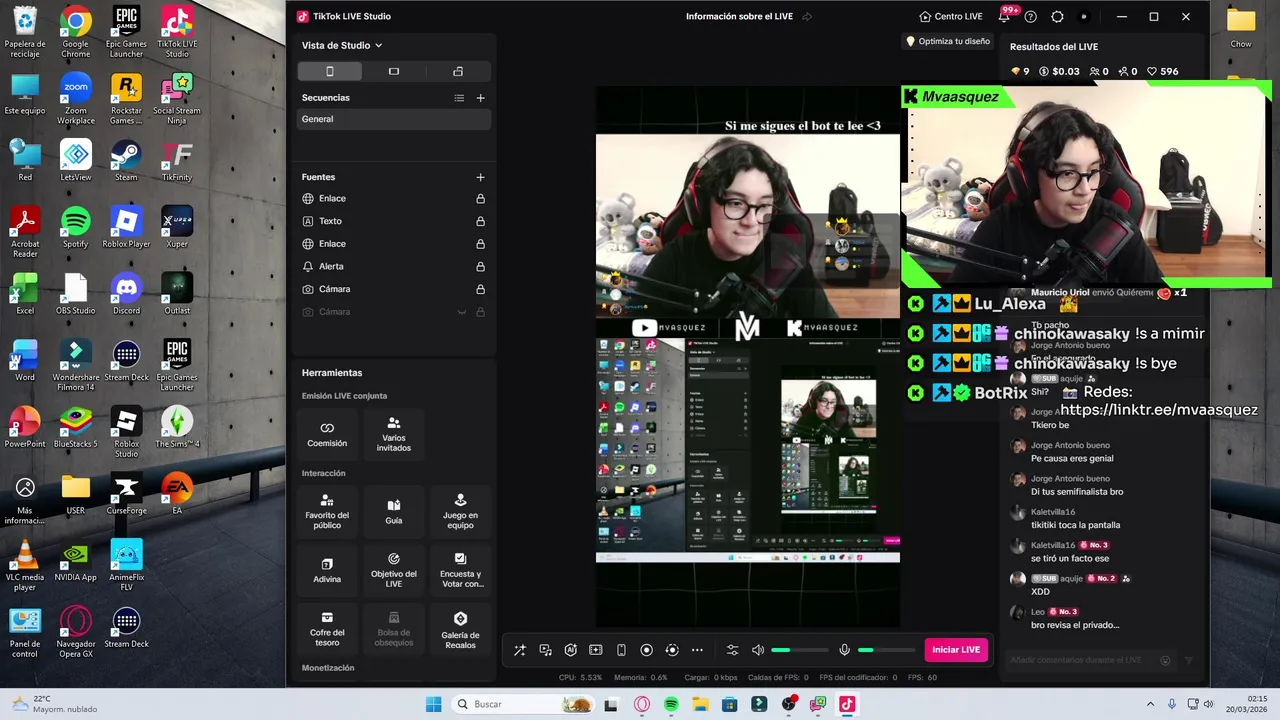
Task: Click Optimiza tu diseño tip
Action: point(948,41)
